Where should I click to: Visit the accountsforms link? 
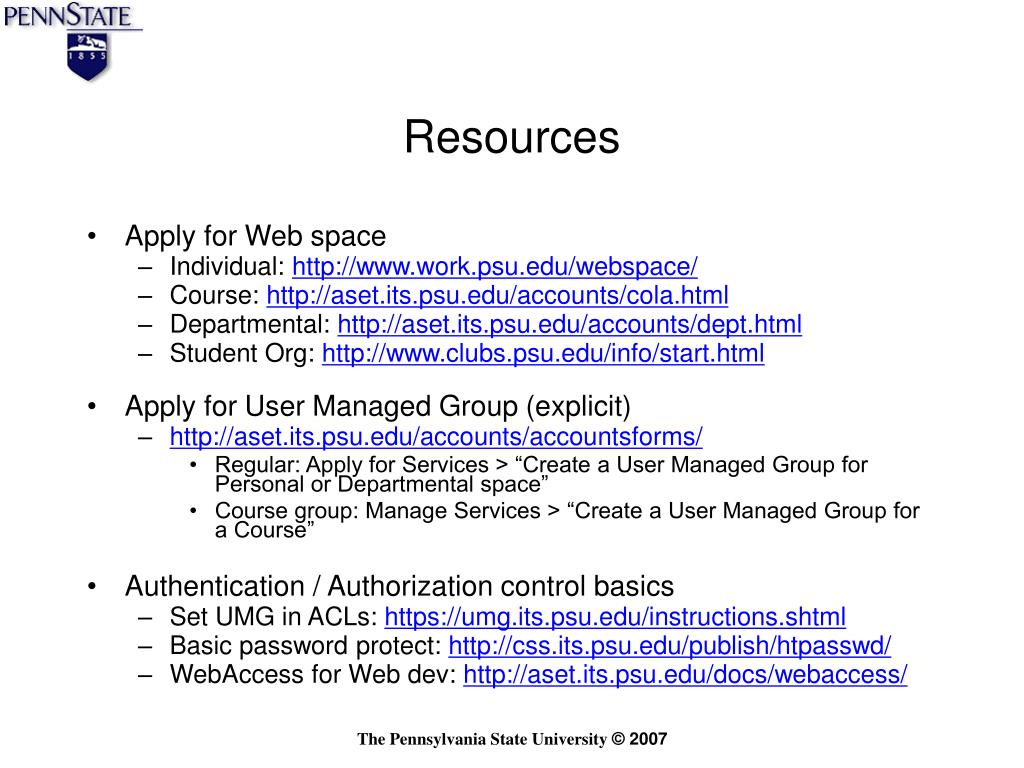436,436
